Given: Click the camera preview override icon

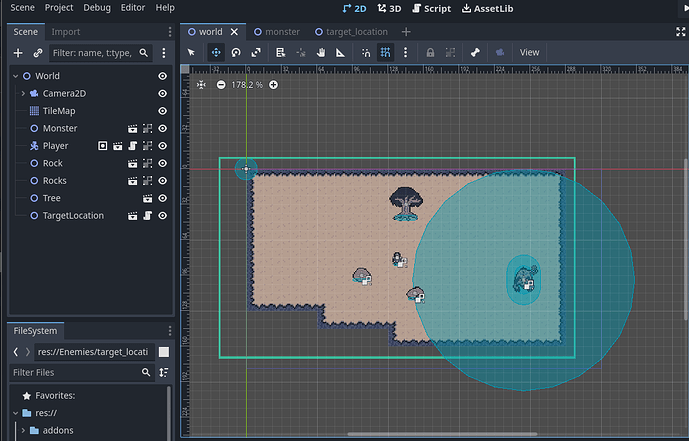Looking at the screenshot, I should tap(500, 52).
